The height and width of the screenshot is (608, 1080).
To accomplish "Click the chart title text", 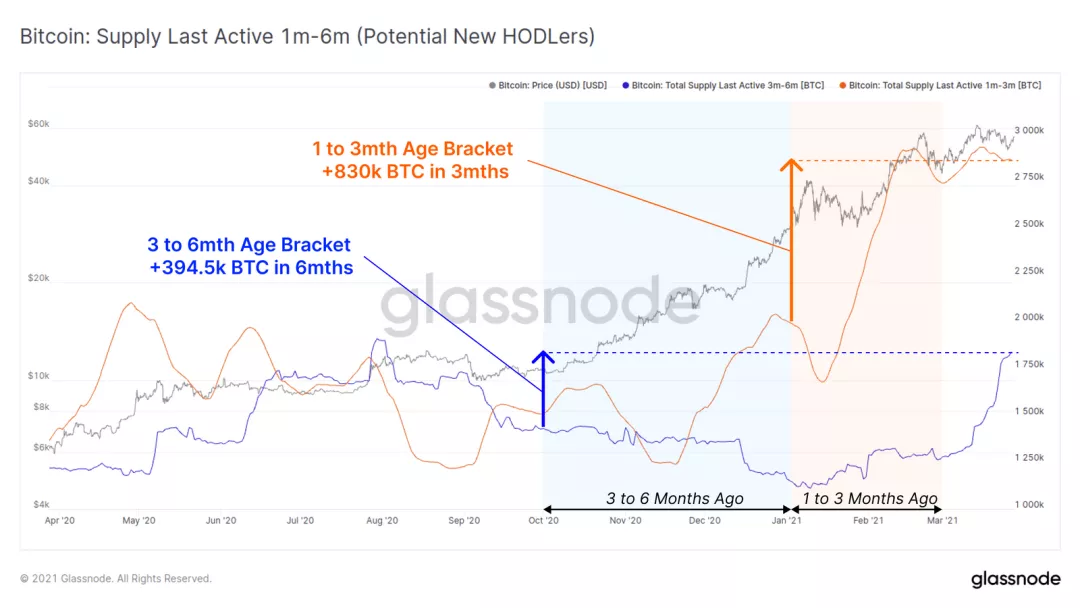I will 307,36.
